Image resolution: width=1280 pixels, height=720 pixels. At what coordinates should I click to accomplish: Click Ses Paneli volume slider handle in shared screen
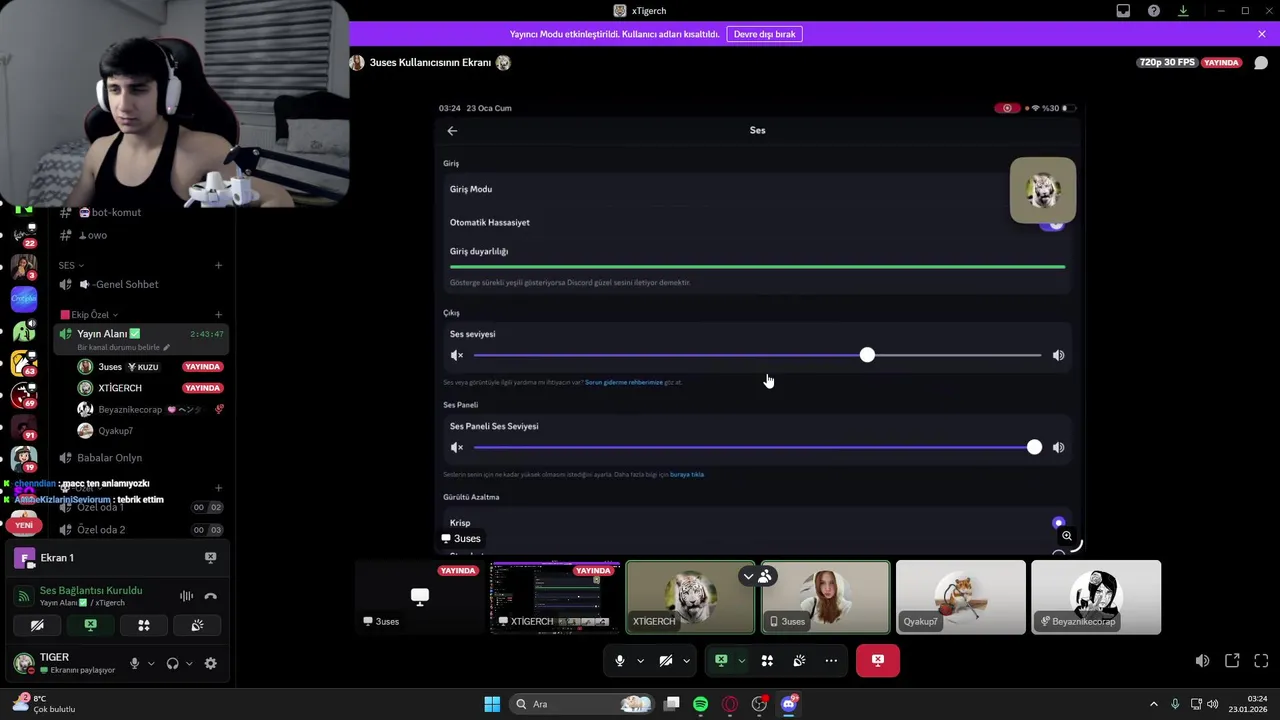(1034, 447)
